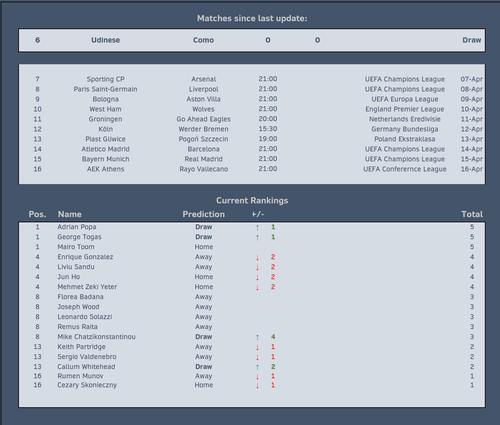Click Wolves in fixture 10
Viewport: 500px width, 425px height.
[x=203, y=109]
